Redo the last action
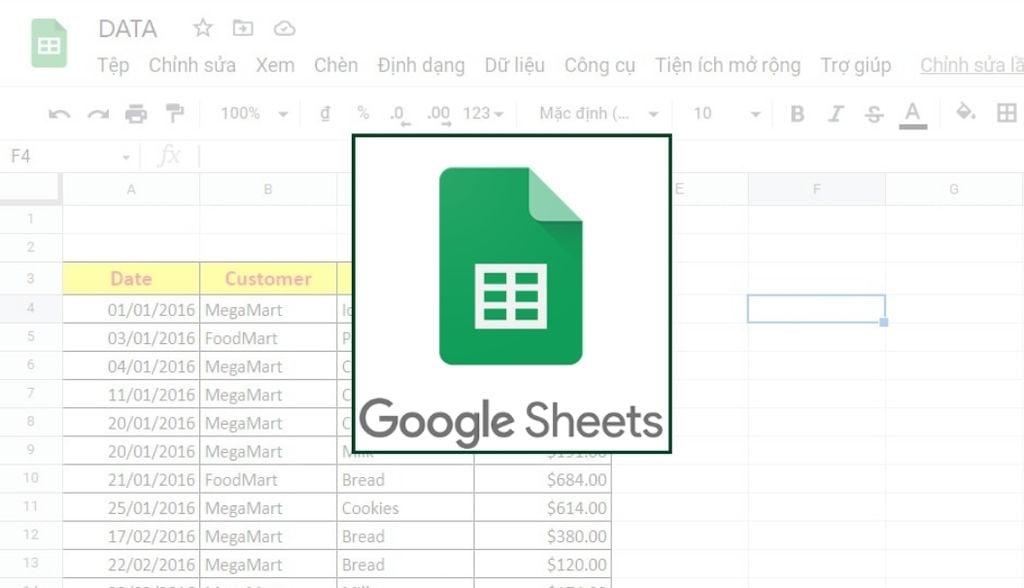This screenshot has height=588, width=1024. (x=98, y=114)
